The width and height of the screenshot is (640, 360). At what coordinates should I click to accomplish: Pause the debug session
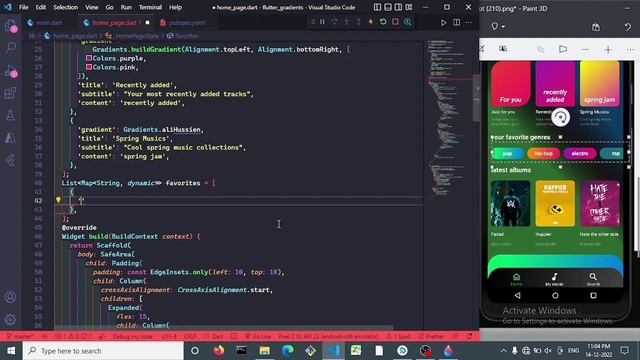(x=322, y=22)
